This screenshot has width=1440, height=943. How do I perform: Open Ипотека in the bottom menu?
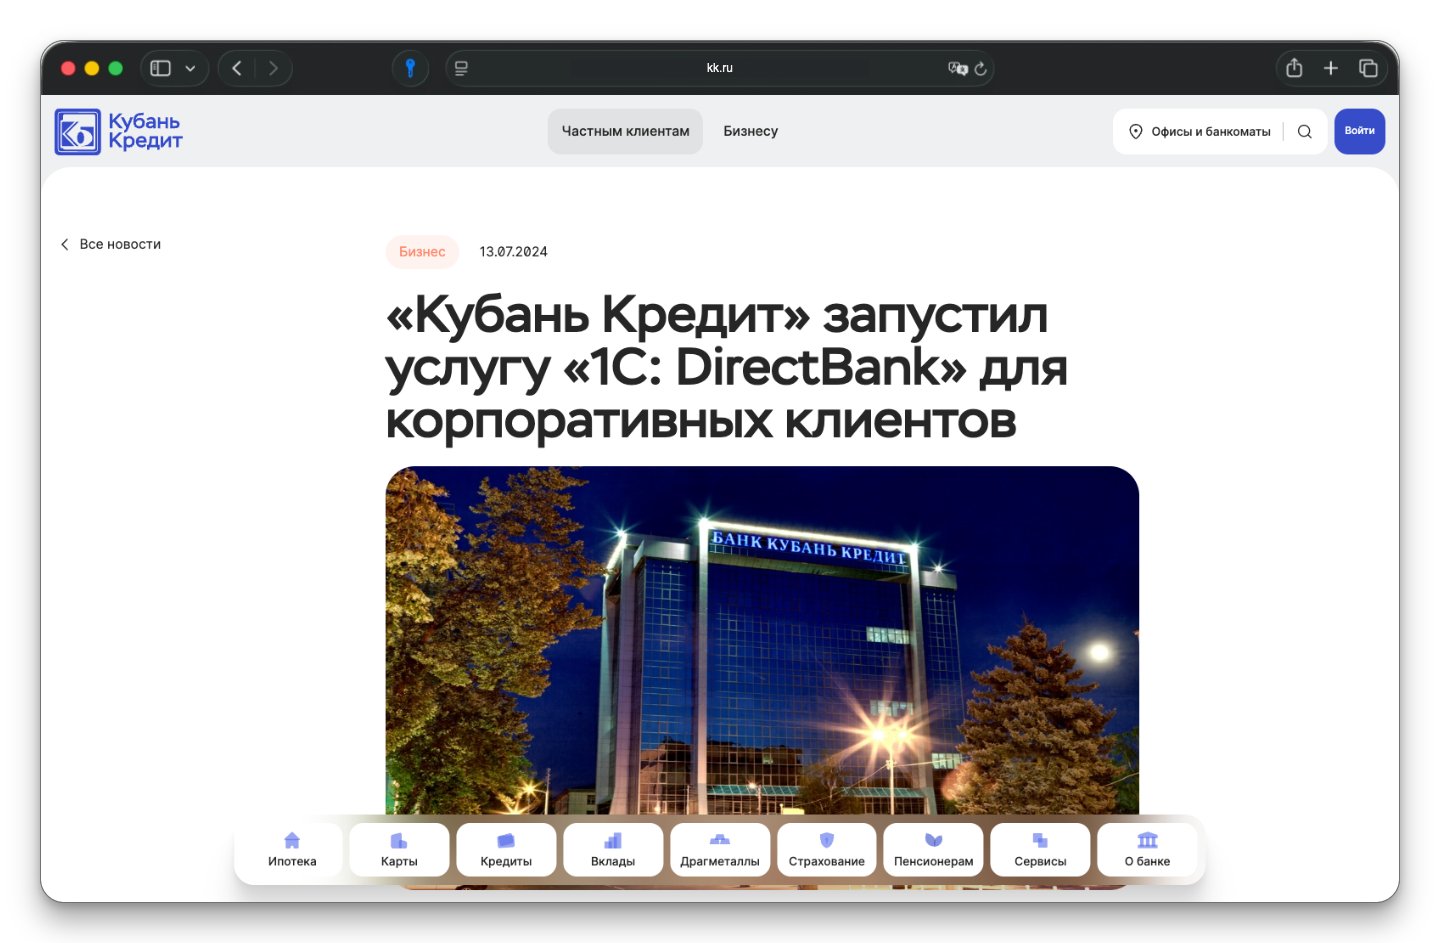[292, 850]
